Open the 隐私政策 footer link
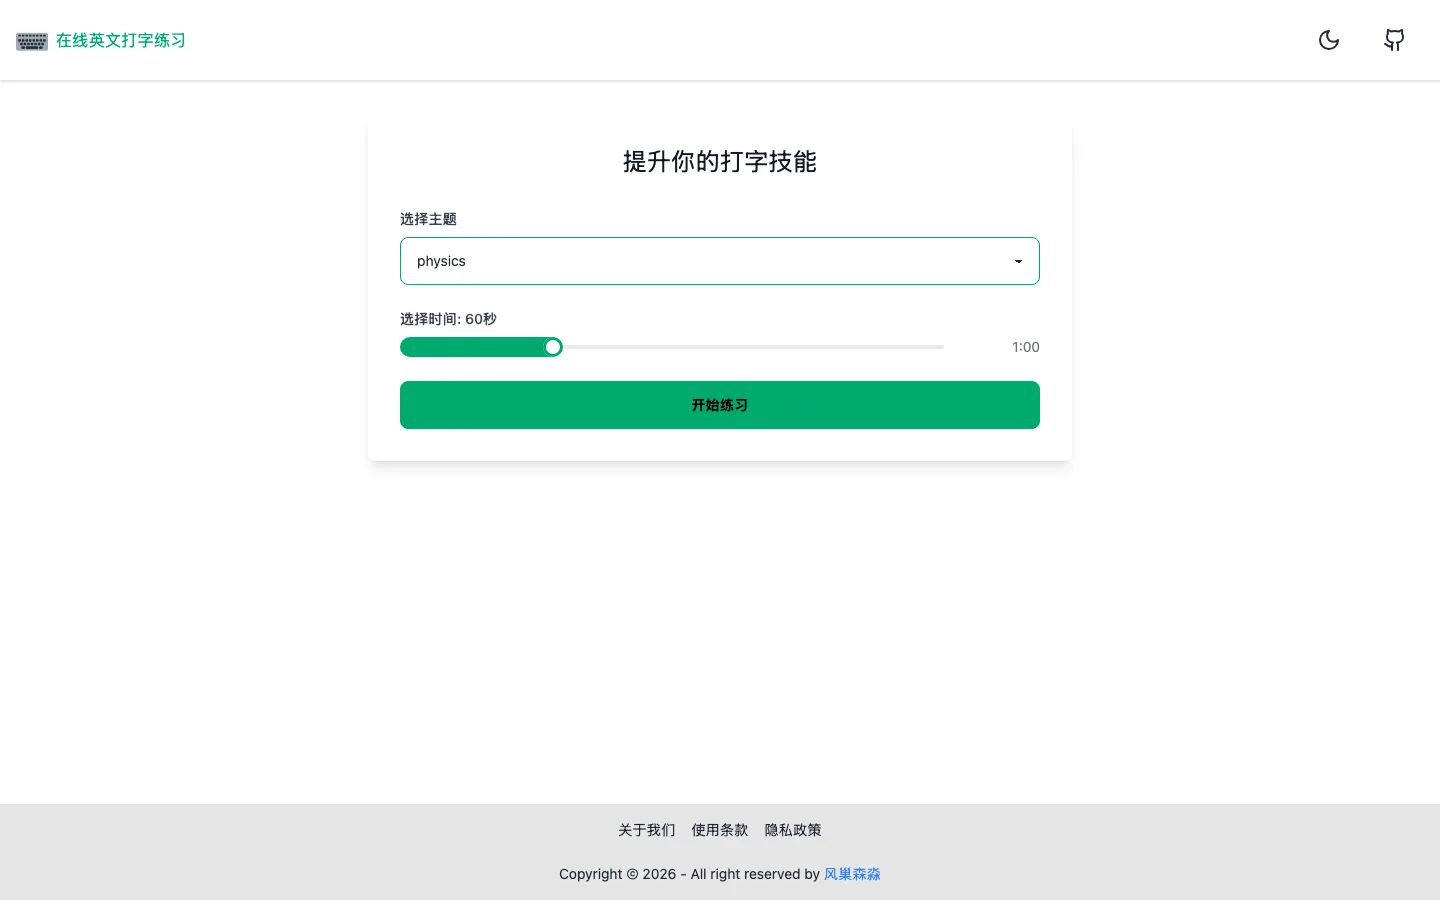This screenshot has height=900, width=1440. pyautogui.click(x=793, y=830)
